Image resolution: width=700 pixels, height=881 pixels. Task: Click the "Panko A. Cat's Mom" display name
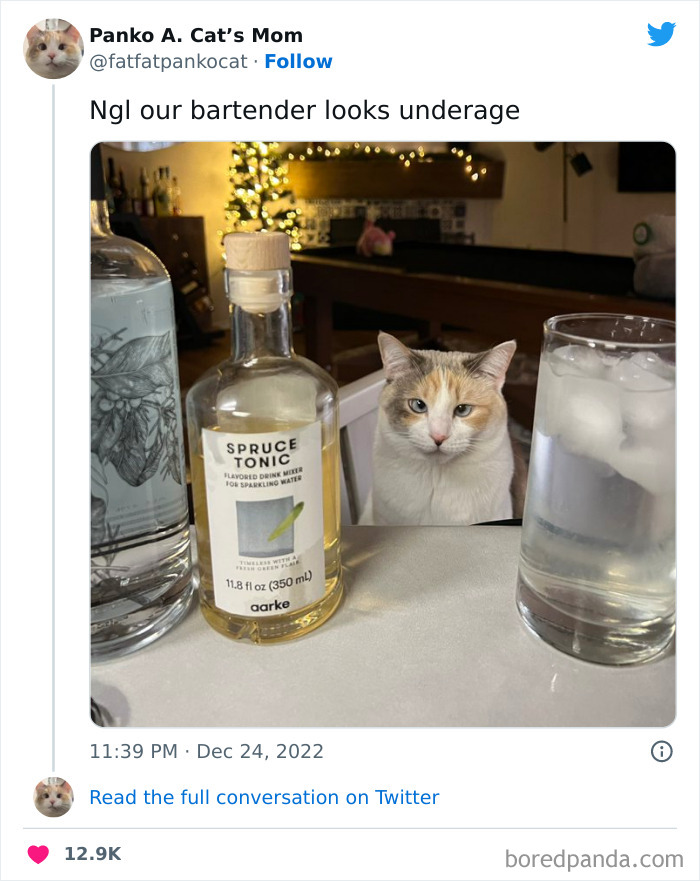[195, 35]
